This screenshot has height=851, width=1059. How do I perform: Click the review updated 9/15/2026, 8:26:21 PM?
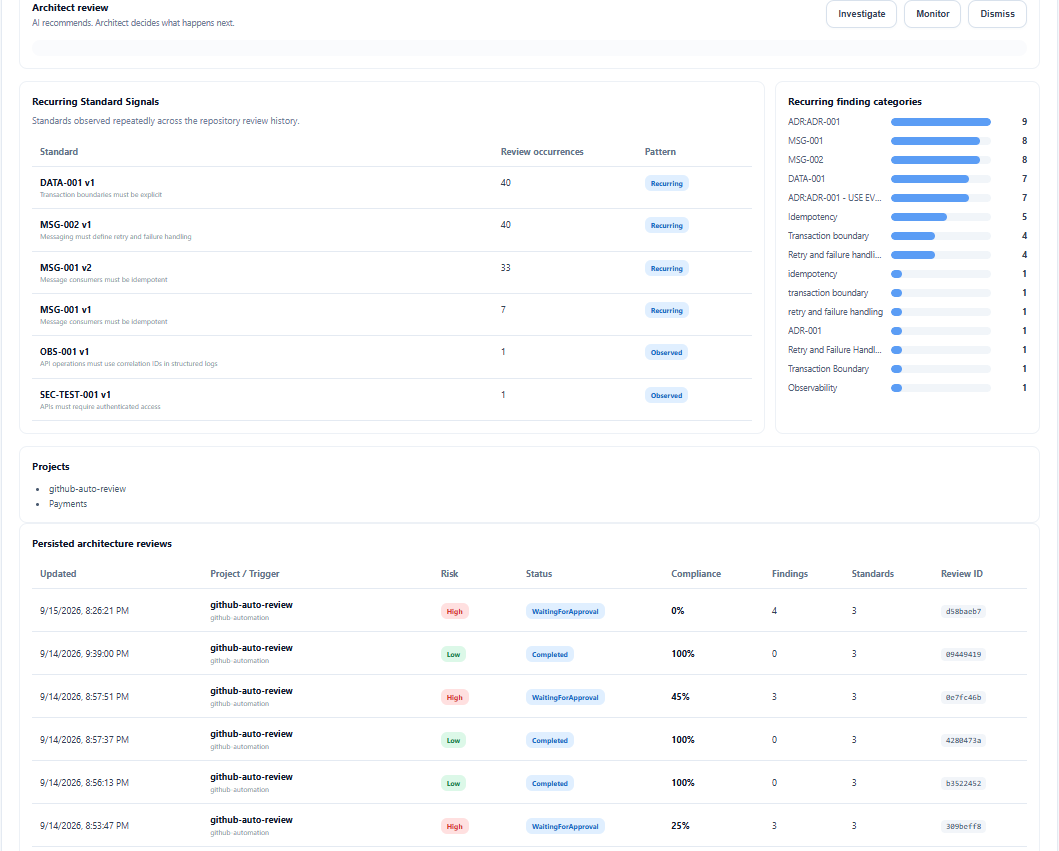tap(84, 611)
